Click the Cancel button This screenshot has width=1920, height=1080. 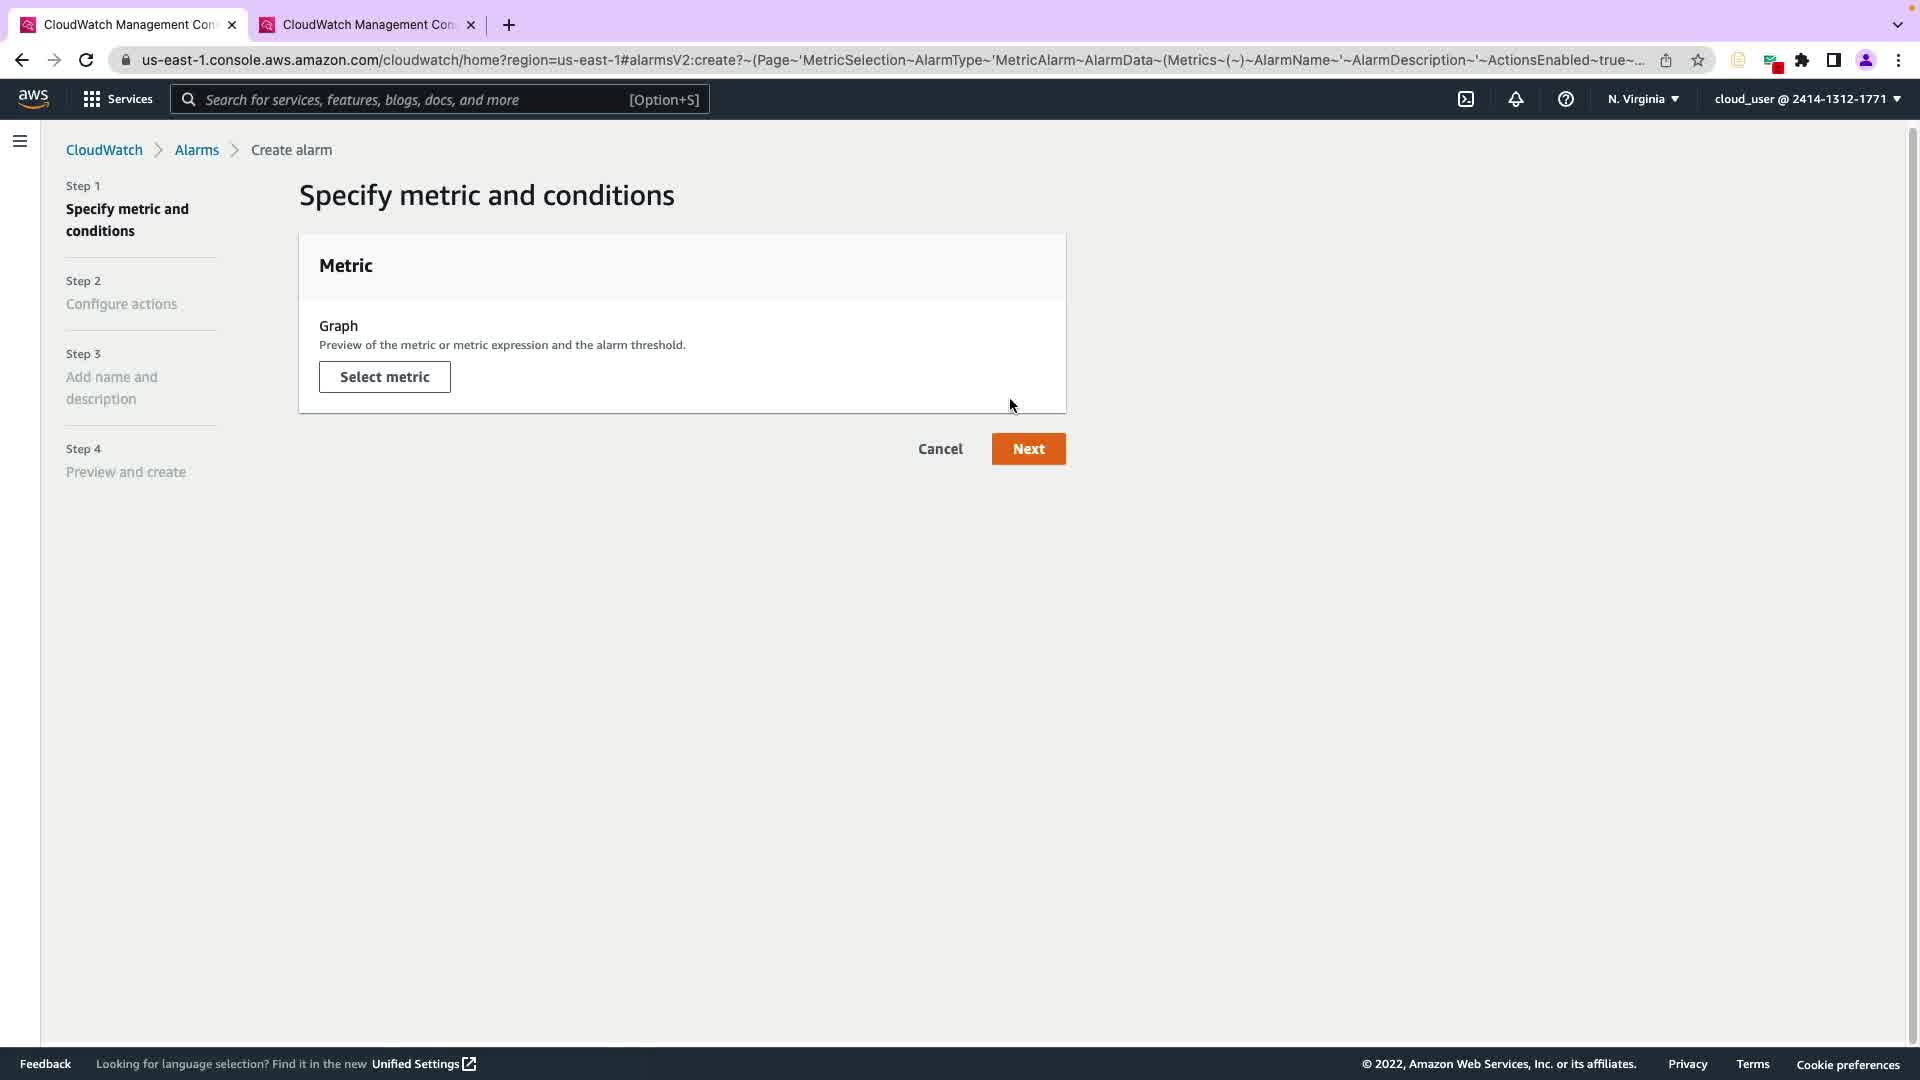[939, 449]
